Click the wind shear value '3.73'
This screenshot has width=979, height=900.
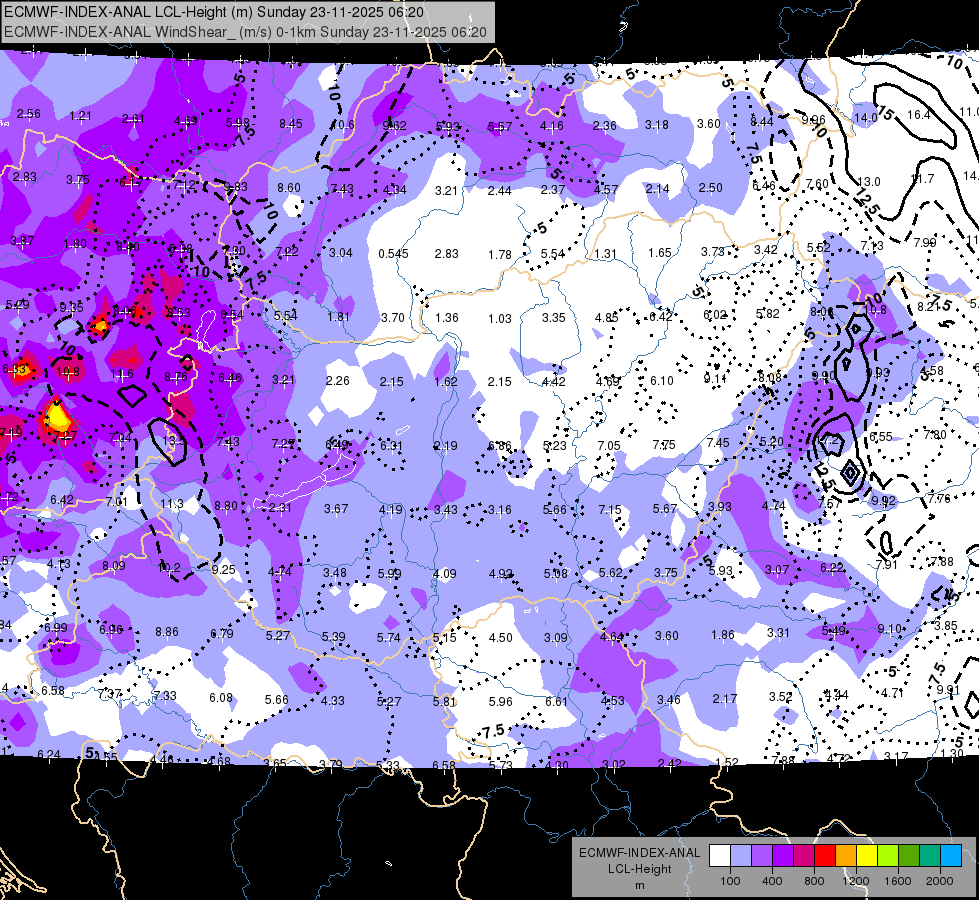712,252
